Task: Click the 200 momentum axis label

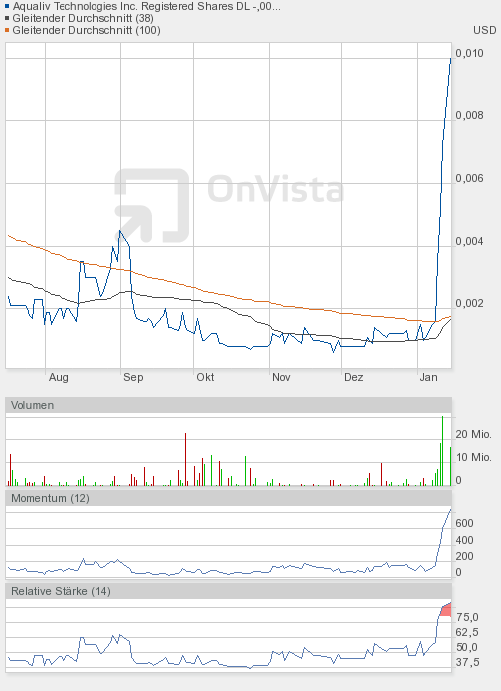Action: (x=464, y=556)
